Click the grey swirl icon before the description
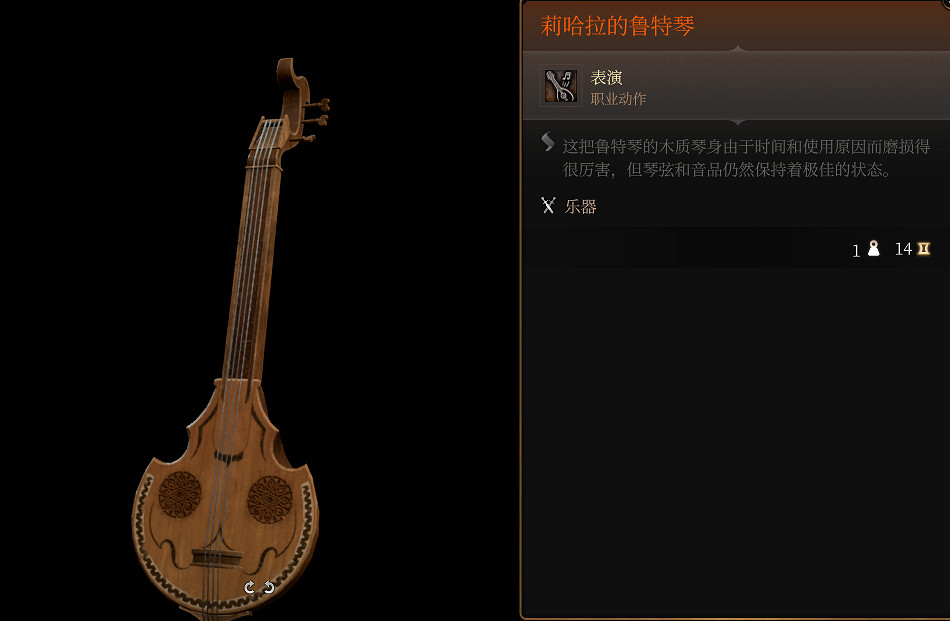This screenshot has height=621, width=950. click(x=548, y=142)
